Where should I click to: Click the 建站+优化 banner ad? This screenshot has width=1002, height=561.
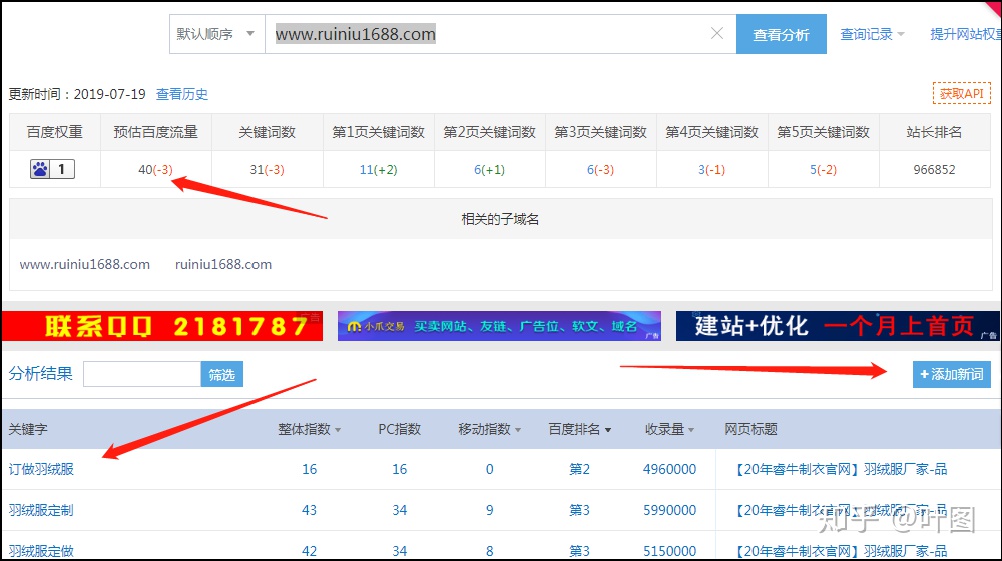tap(837, 326)
